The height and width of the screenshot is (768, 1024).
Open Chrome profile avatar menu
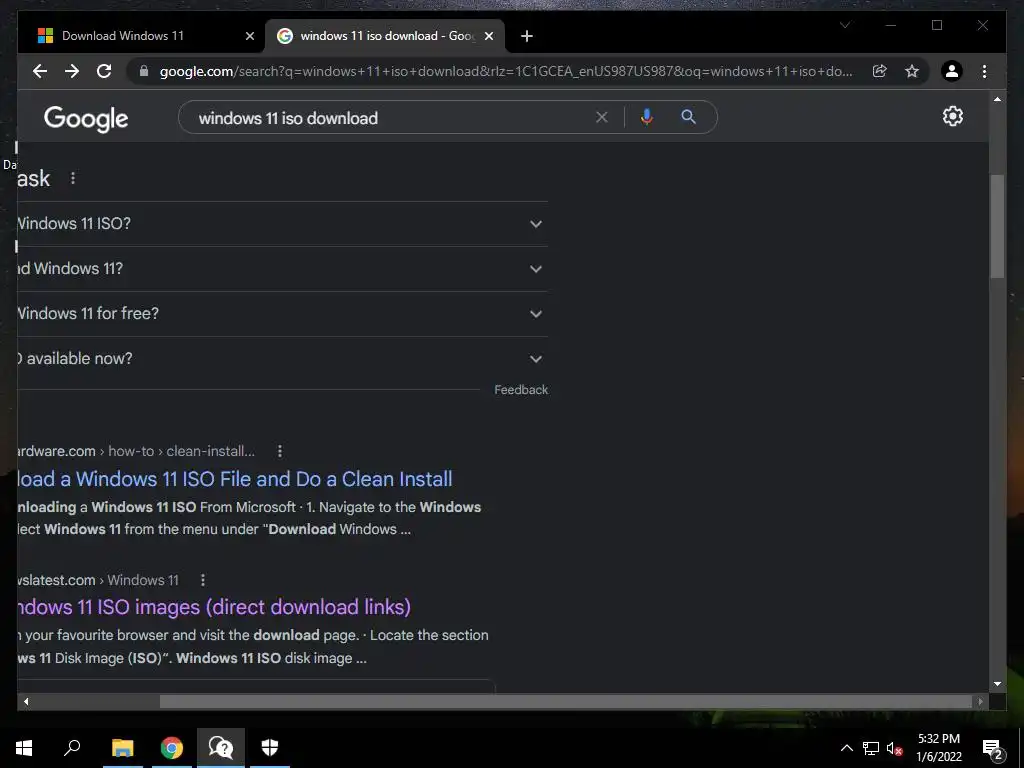[952, 71]
